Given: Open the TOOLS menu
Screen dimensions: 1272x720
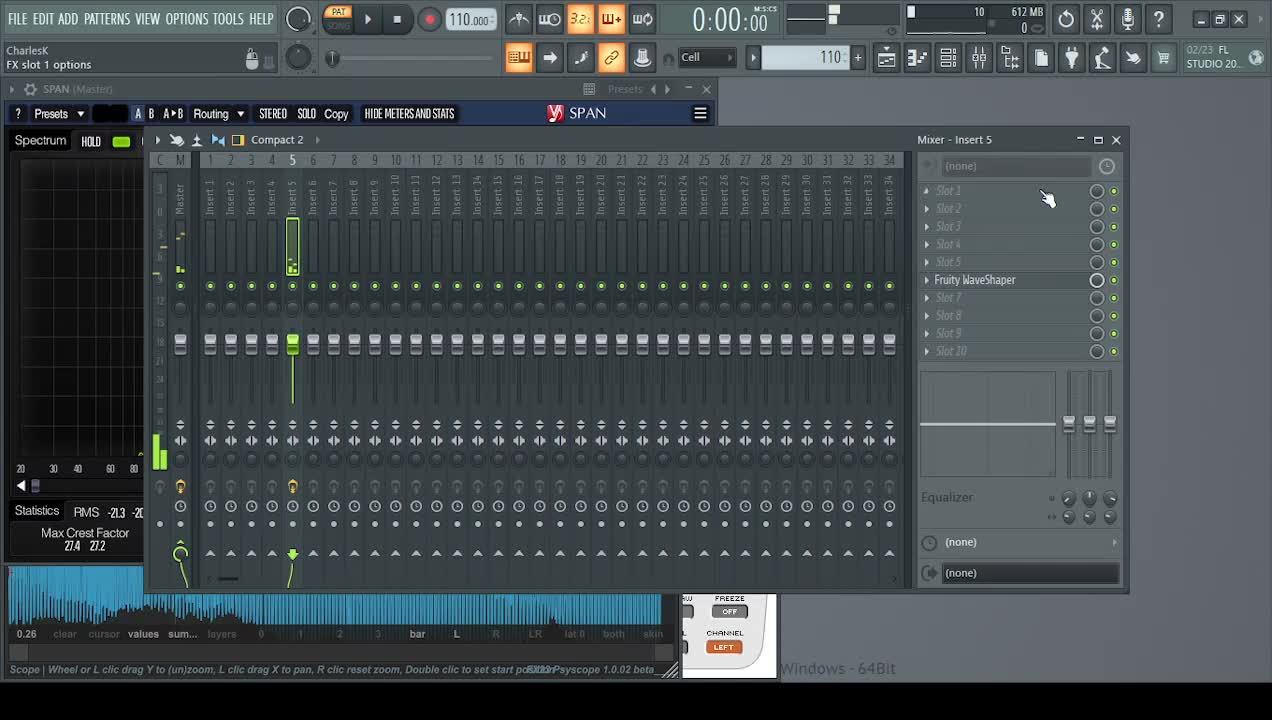Looking at the screenshot, I should pyautogui.click(x=228, y=19).
